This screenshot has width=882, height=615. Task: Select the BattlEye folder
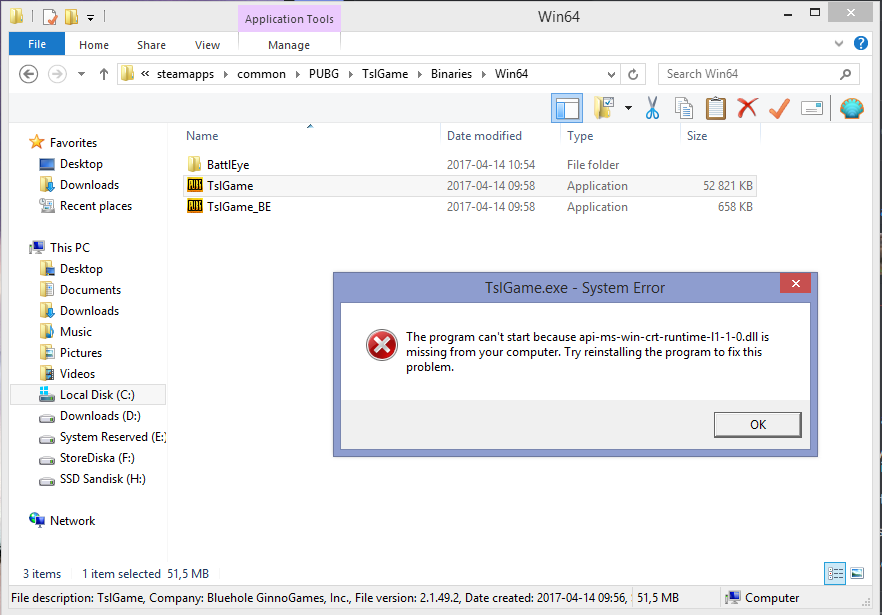click(470, 164)
